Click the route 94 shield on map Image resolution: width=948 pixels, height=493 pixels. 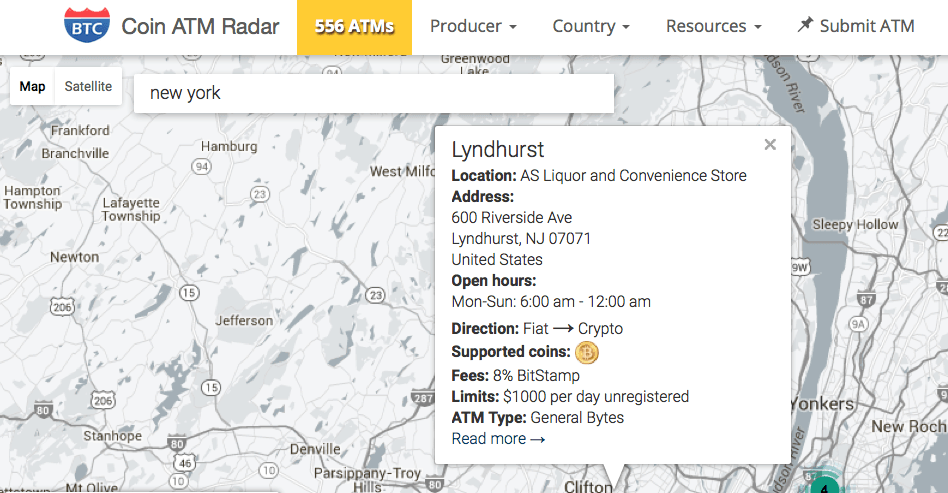point(201,166)
